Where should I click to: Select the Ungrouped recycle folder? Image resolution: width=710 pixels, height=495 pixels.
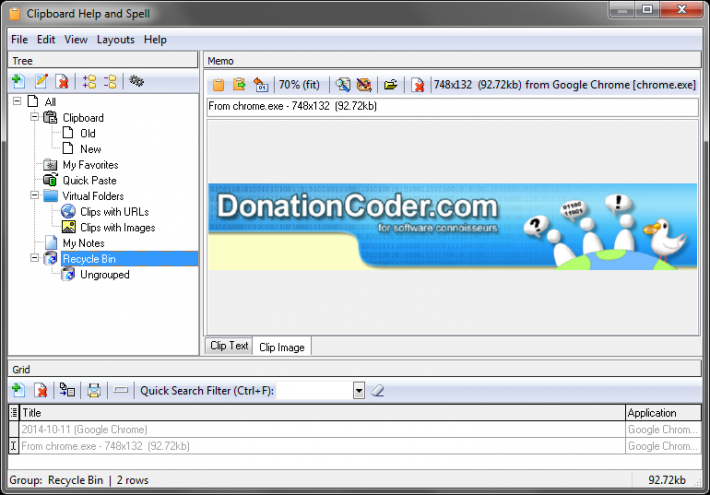point(105,274)
